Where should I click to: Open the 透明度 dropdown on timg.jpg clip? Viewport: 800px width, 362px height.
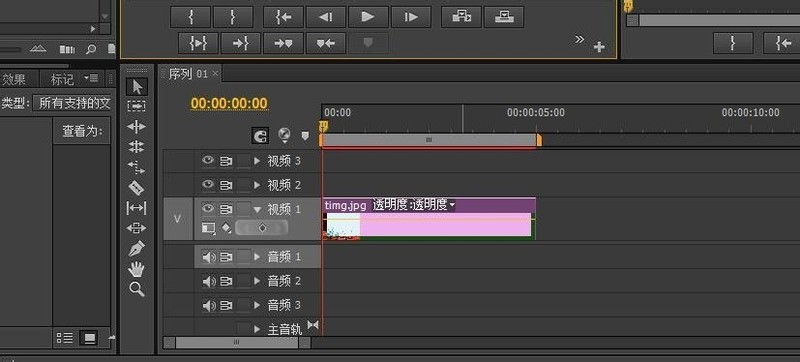coord(452,205)
